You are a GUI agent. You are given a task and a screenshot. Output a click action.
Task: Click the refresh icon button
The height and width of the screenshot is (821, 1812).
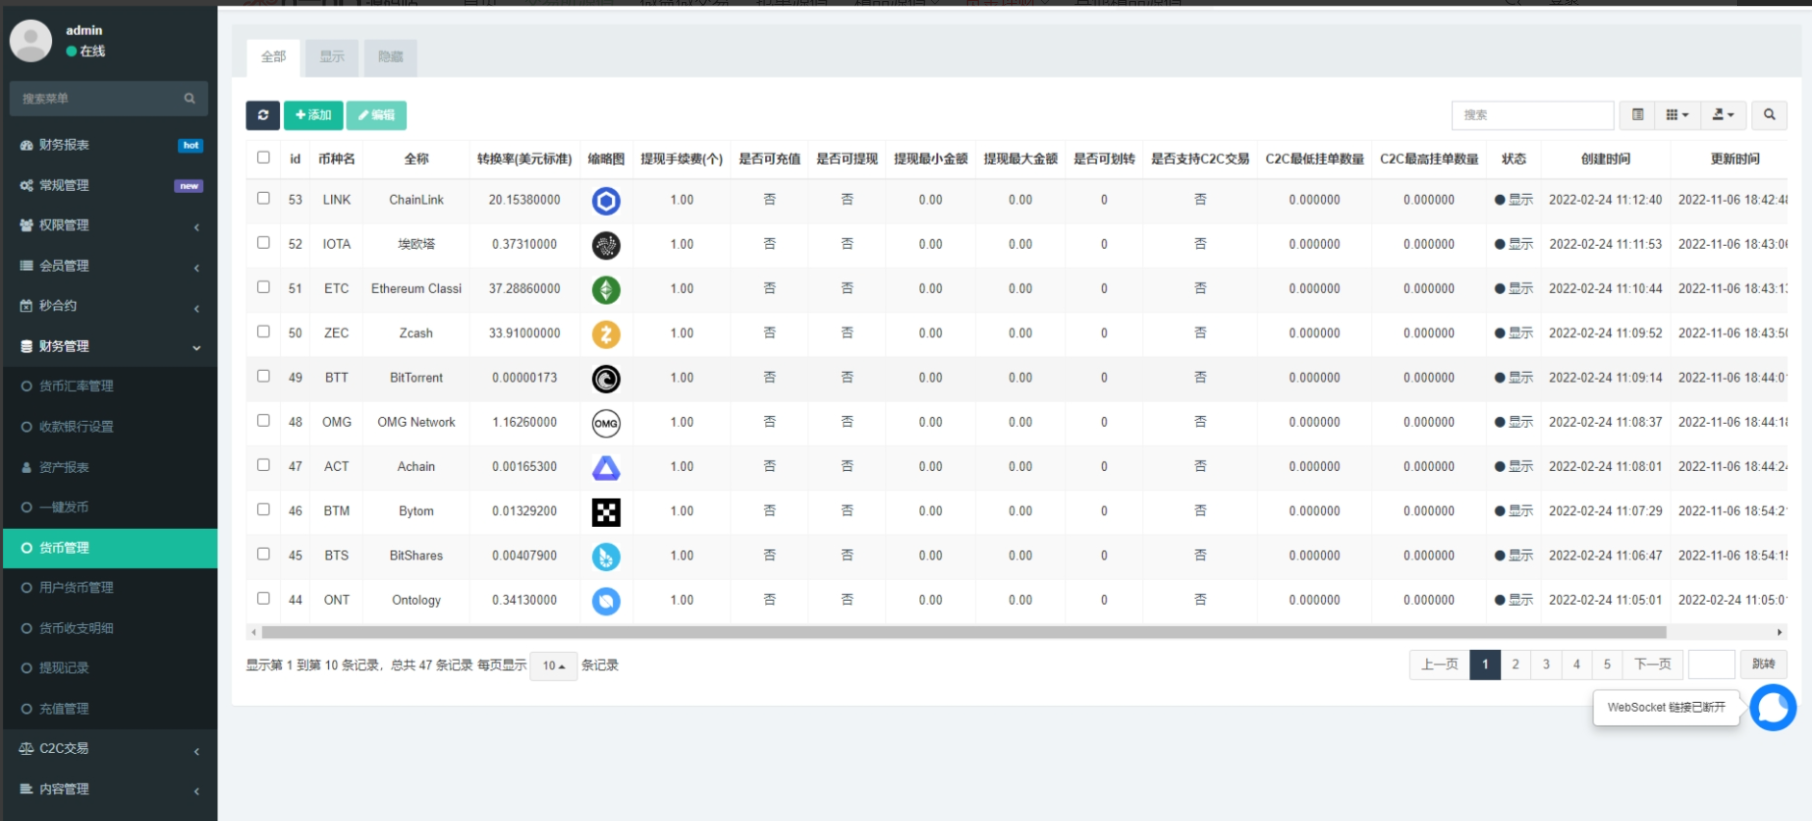point(263,115)
